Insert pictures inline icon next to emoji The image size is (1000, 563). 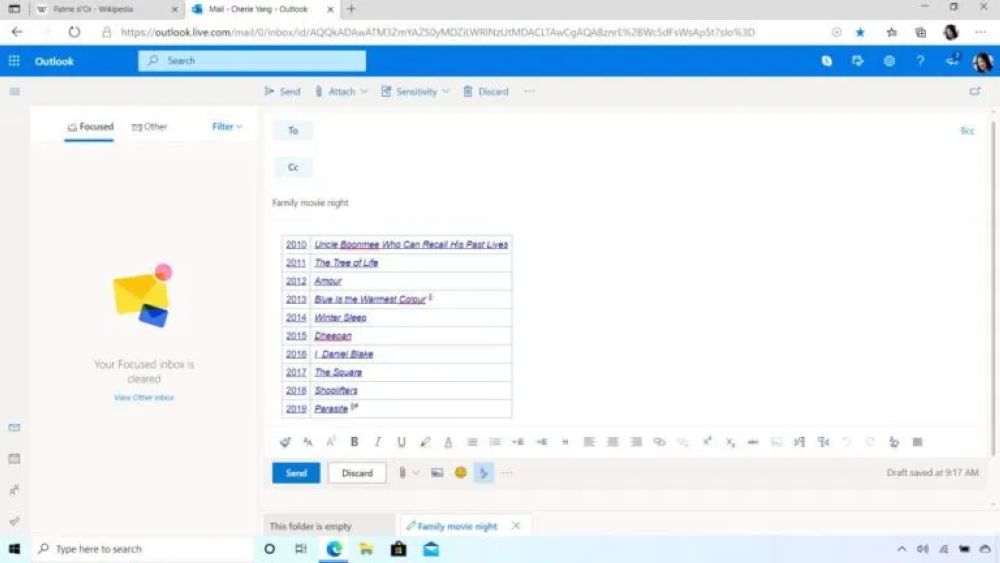point(437,473)
